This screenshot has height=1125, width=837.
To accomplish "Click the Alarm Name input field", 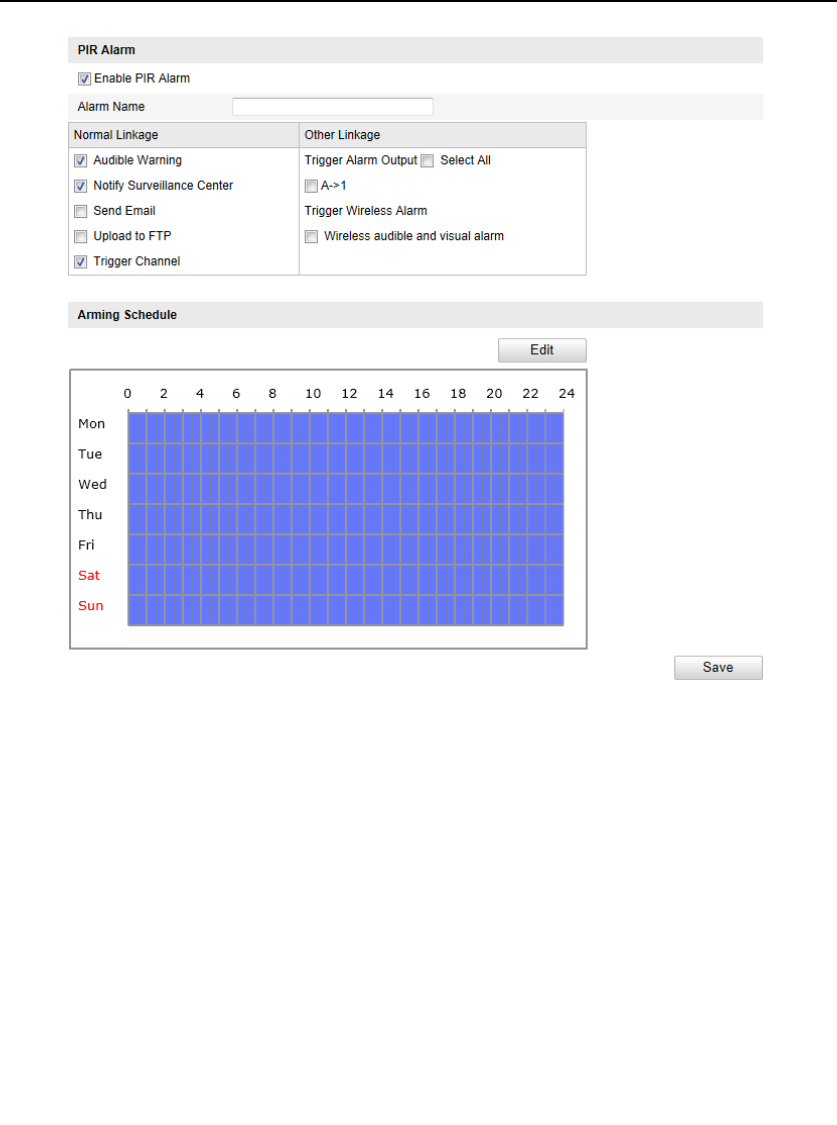I will point(333,107).
